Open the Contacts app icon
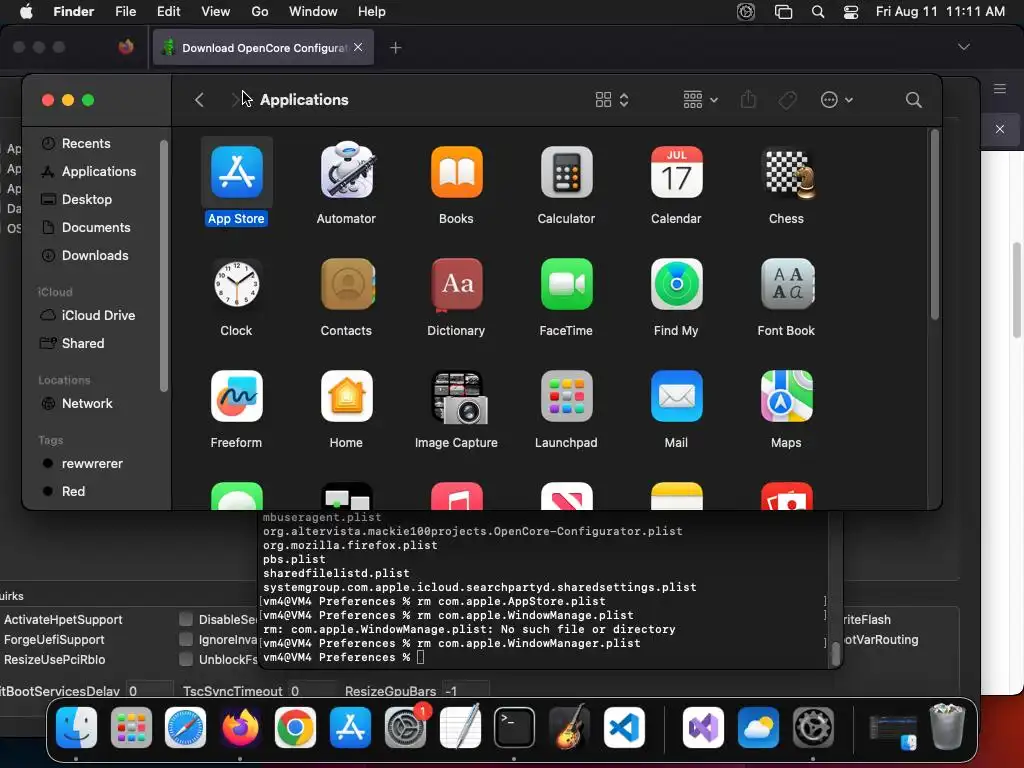 point(347,284)
